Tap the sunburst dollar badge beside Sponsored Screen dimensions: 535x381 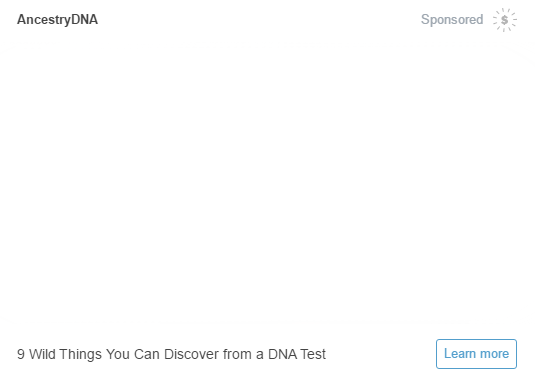pos(505,20)
